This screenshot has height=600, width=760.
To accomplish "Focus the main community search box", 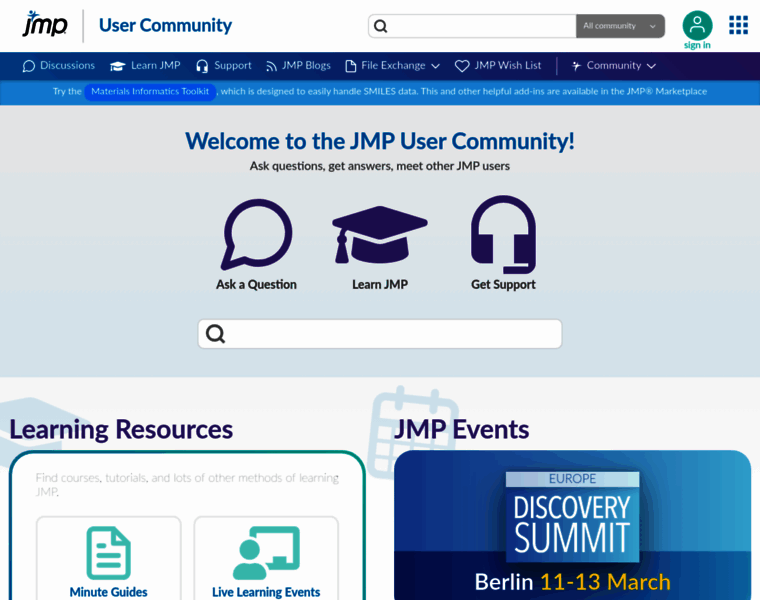I will click(380, 334).
